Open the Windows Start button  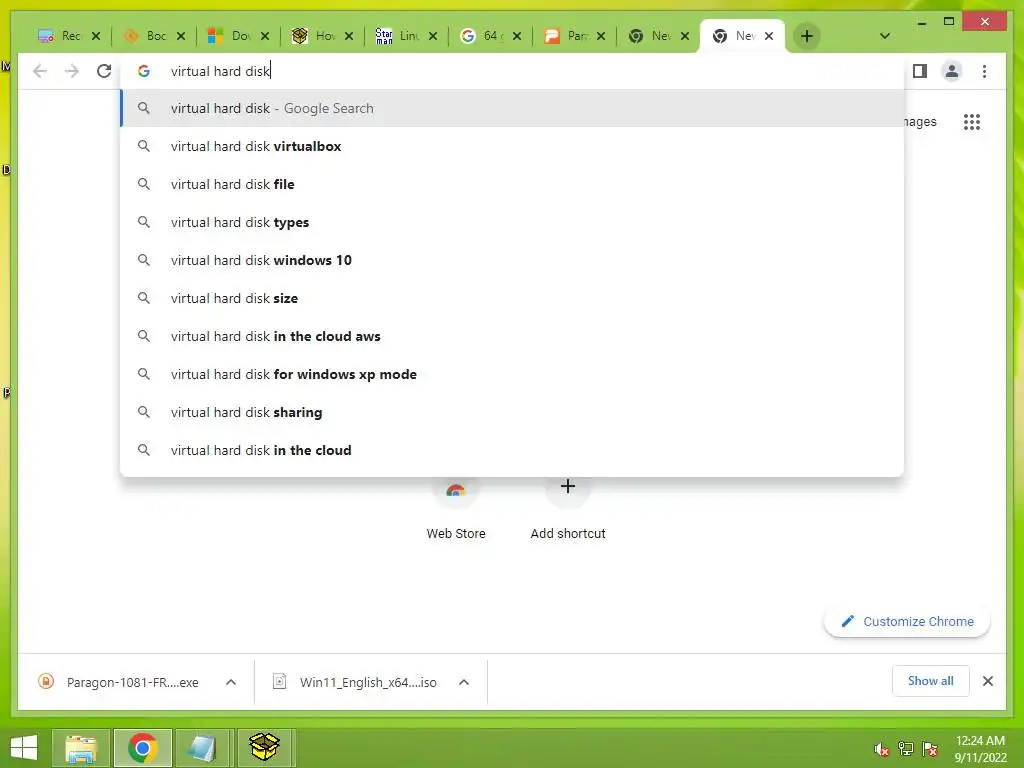pos(24,748)
